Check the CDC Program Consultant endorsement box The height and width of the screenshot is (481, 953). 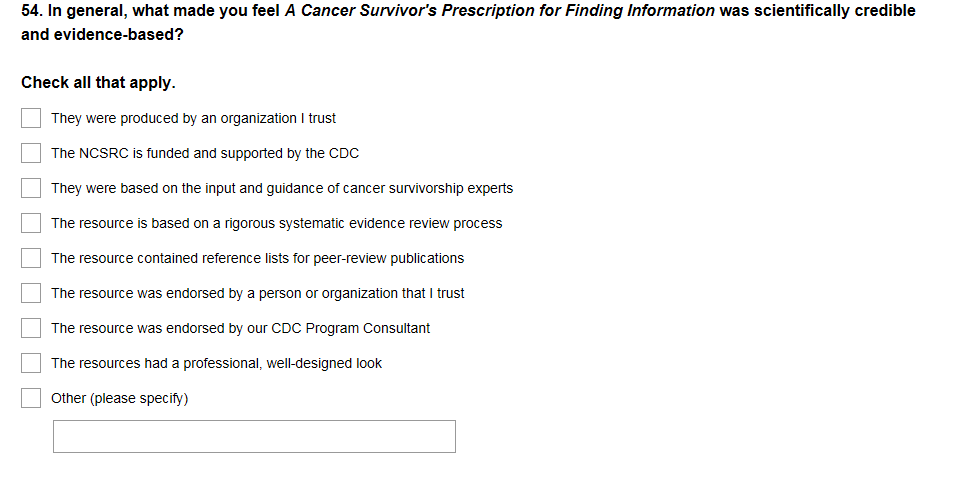pos(31,328)
